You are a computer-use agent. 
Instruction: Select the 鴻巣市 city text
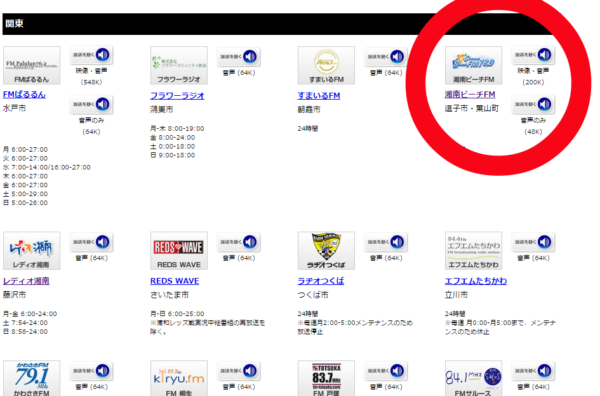coord(161,109)
